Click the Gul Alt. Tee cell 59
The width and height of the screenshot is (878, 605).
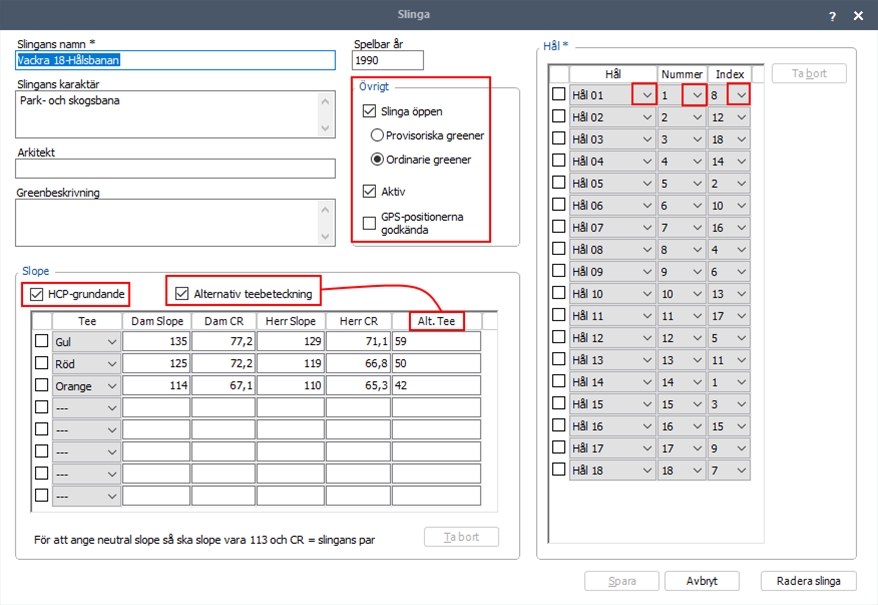coord(436,341)
